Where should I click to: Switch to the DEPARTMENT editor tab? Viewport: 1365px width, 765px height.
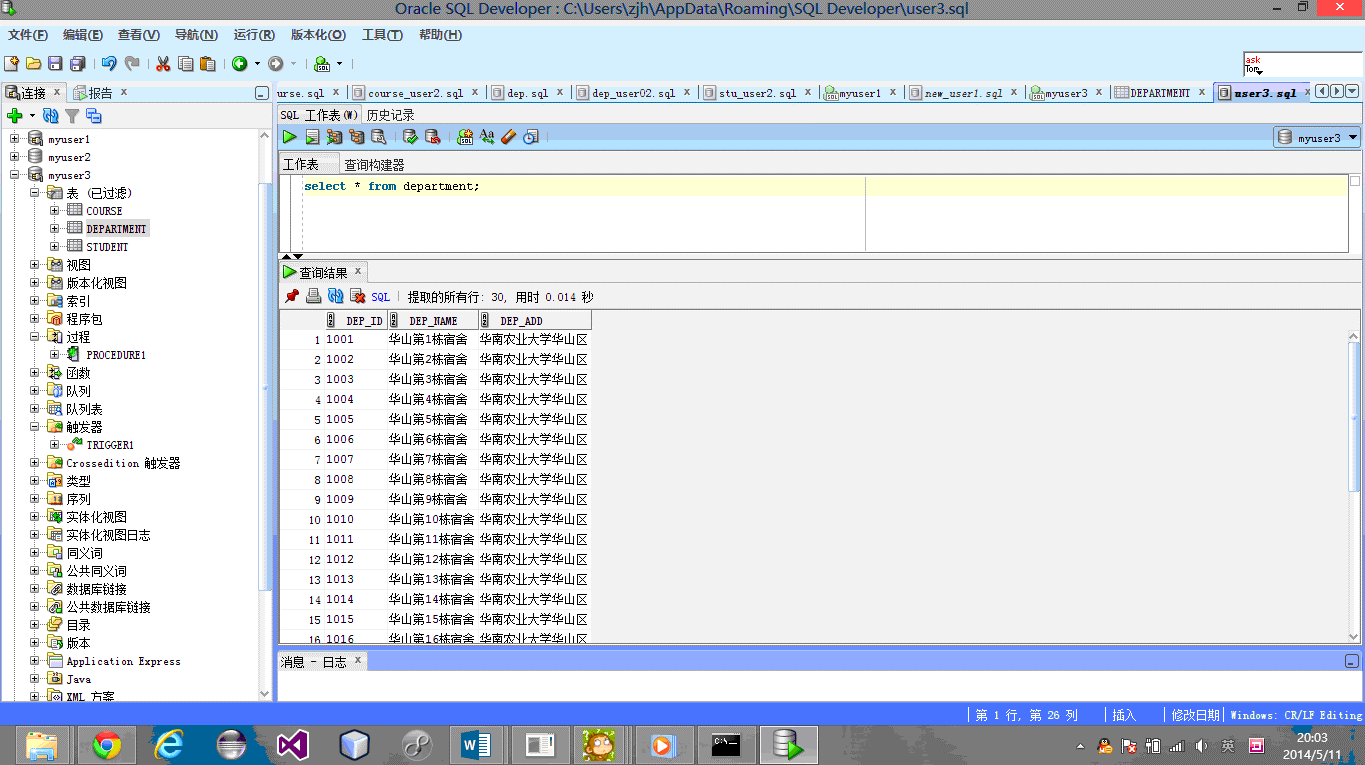coord(1160,93)
